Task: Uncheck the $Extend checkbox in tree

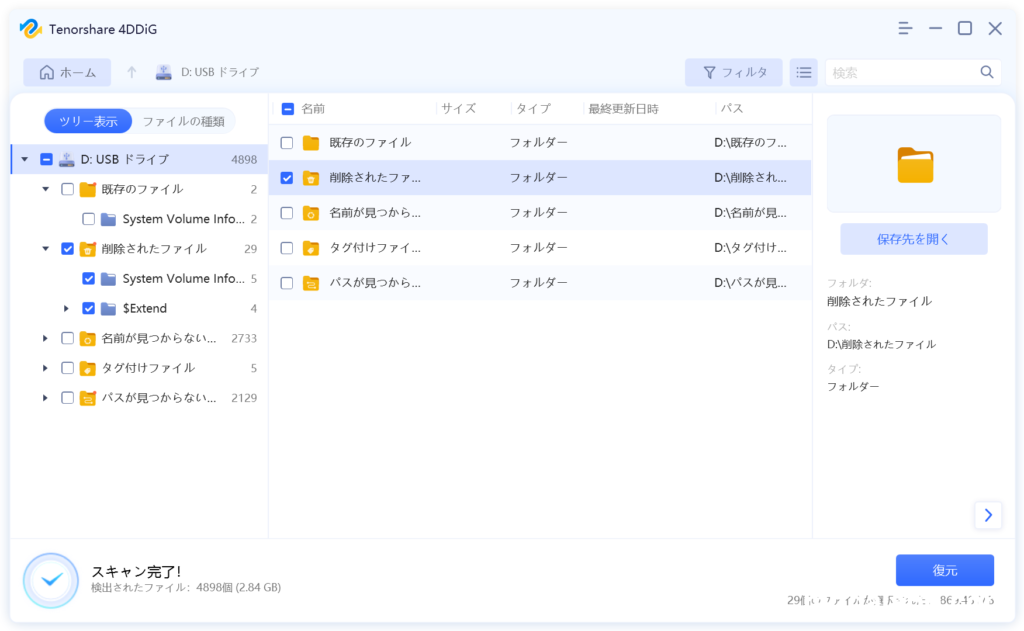Action: tap(88, 308)
